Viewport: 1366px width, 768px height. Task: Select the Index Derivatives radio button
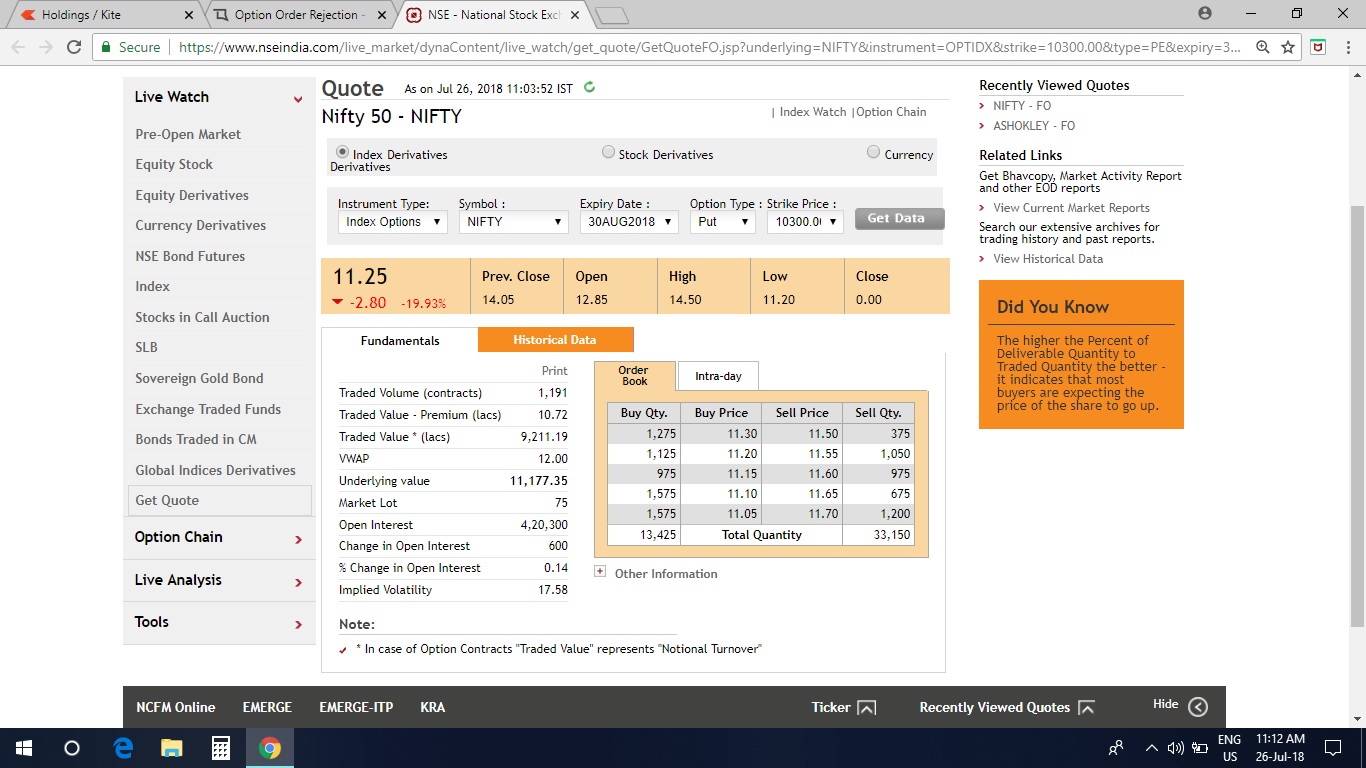(343, 153)
